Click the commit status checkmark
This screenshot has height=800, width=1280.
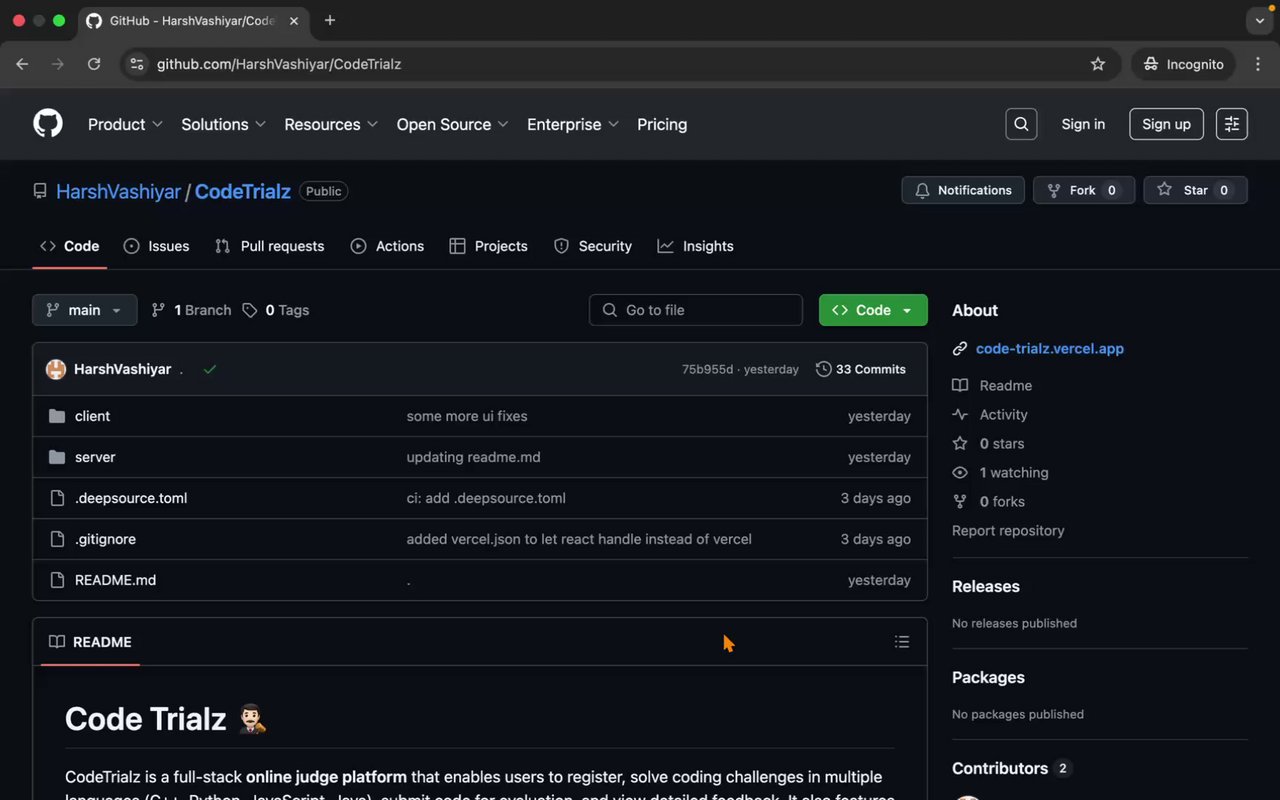tap(210, 369)
